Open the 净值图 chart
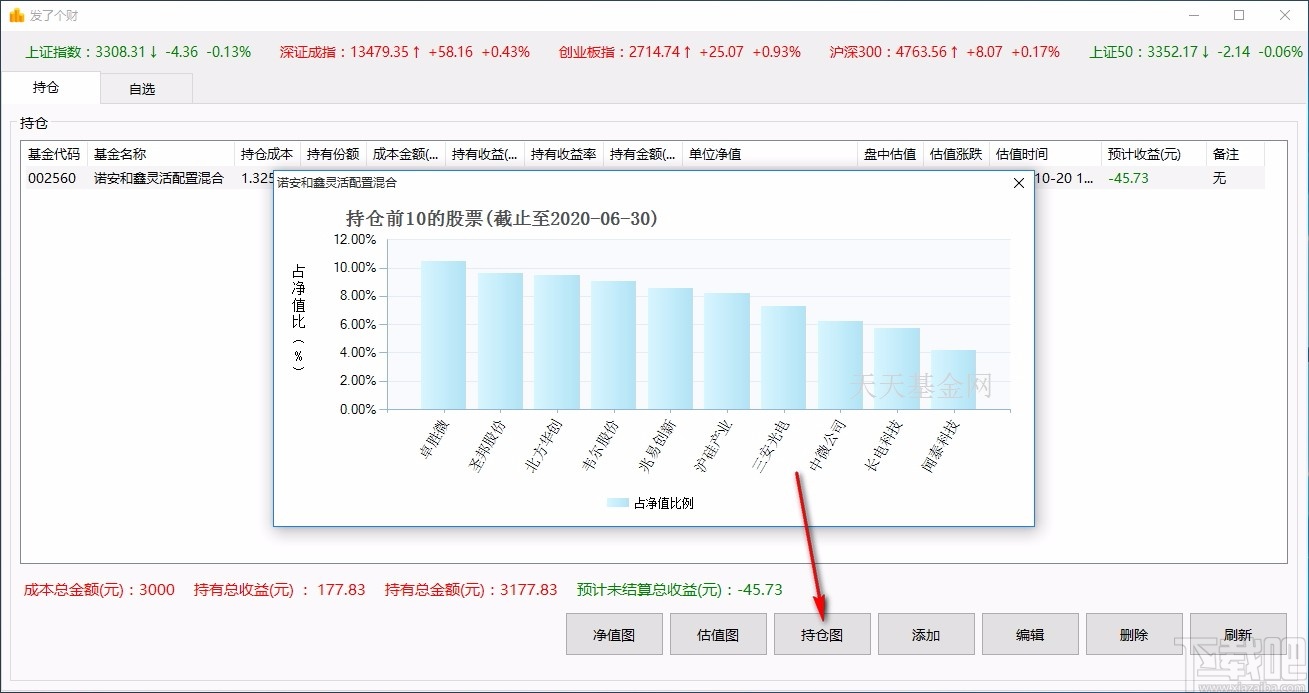This screenshot has height=693, width=1309. [x=613, y=633]
